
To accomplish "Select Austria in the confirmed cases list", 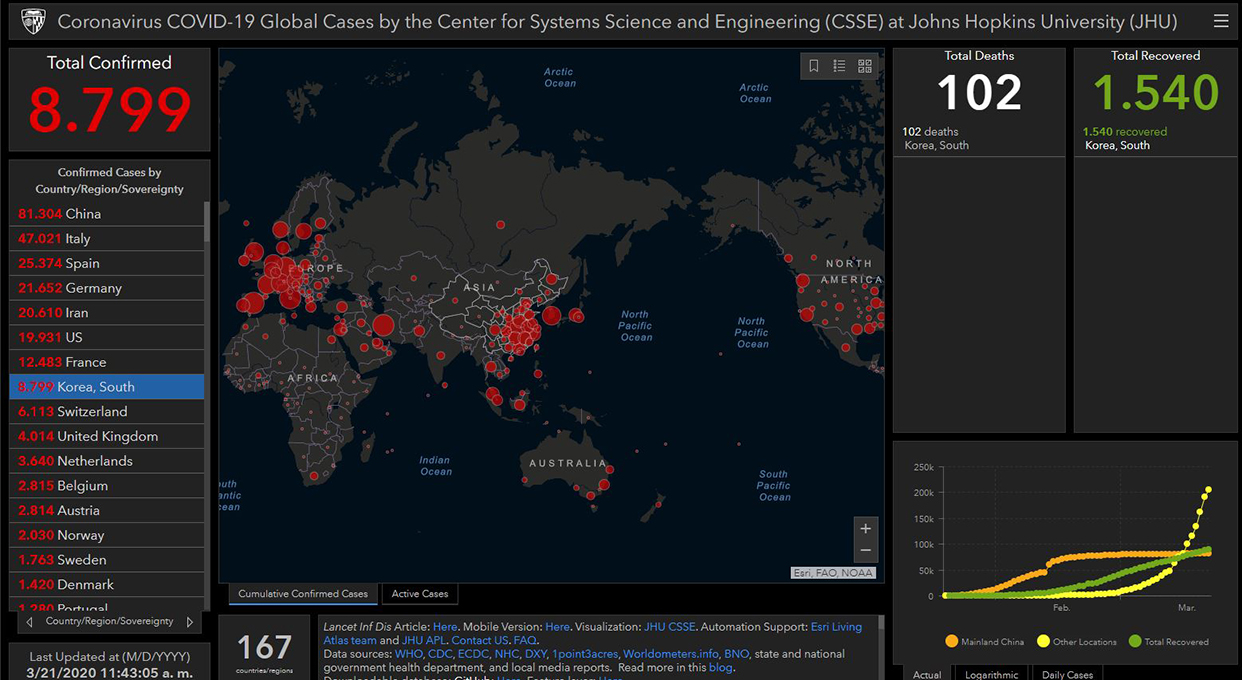I will 107,510.
